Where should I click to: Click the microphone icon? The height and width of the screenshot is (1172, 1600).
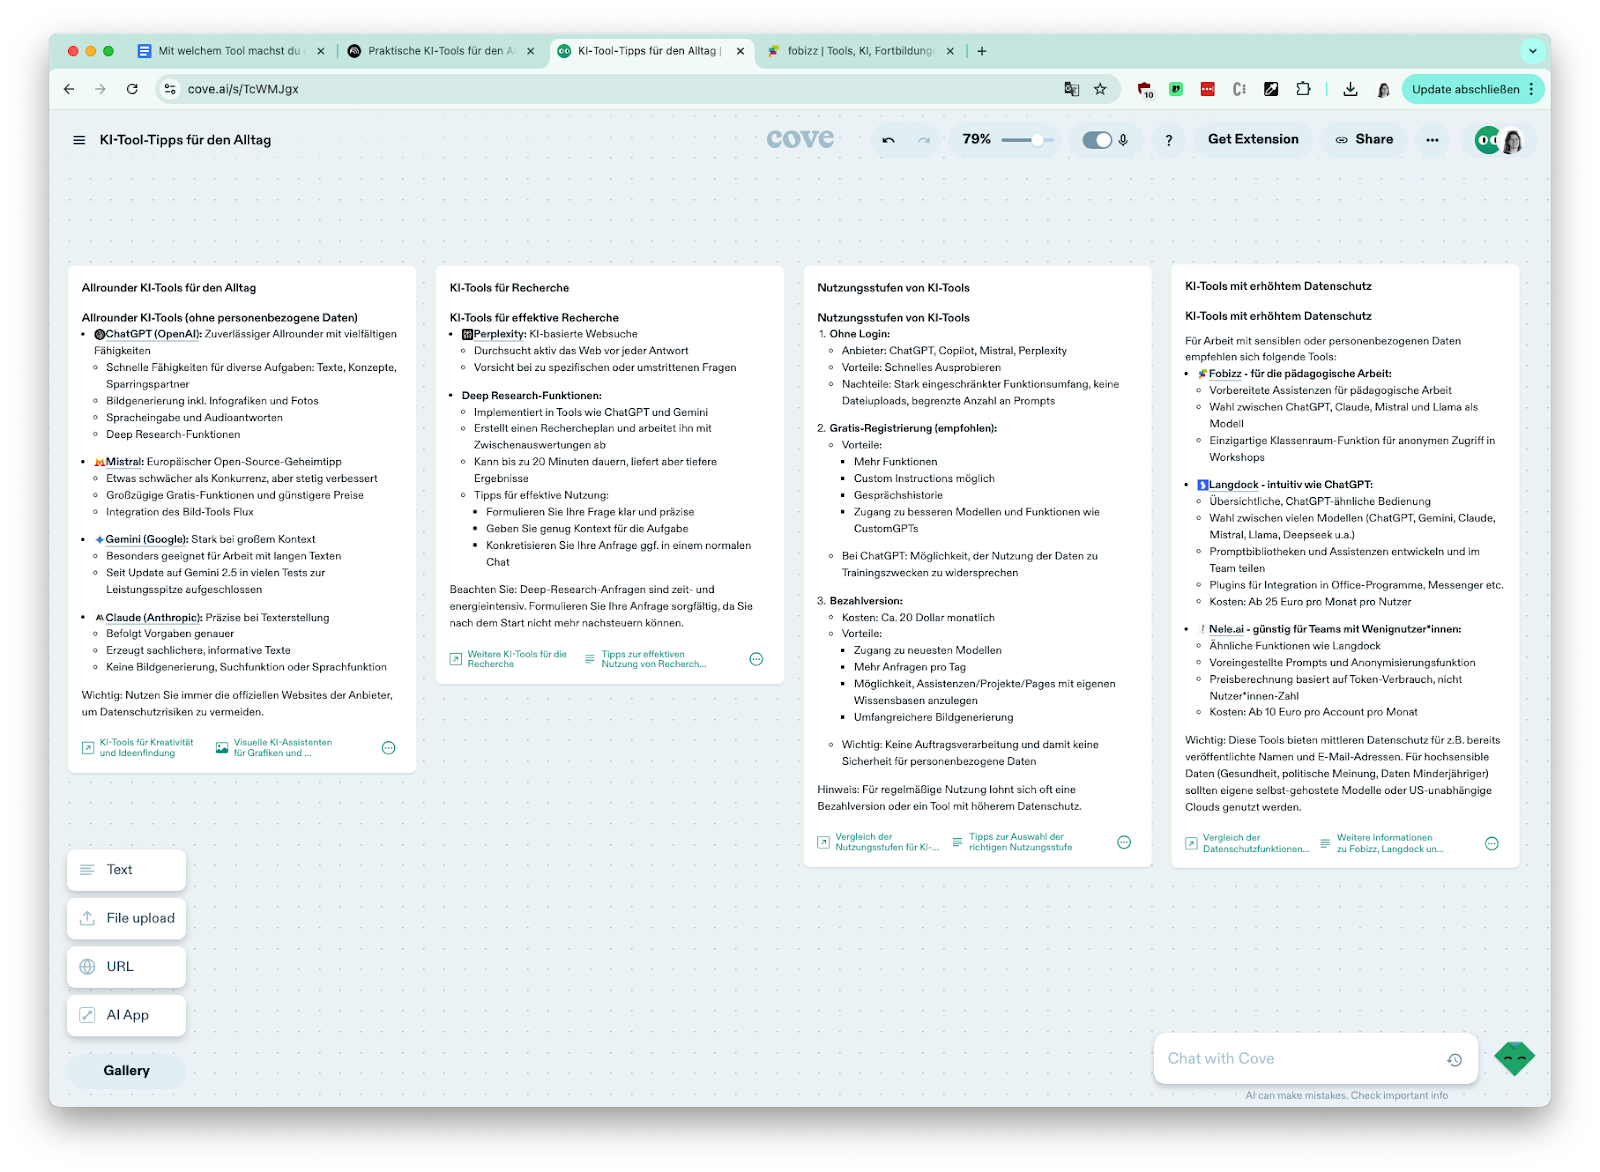(1124, 140)
